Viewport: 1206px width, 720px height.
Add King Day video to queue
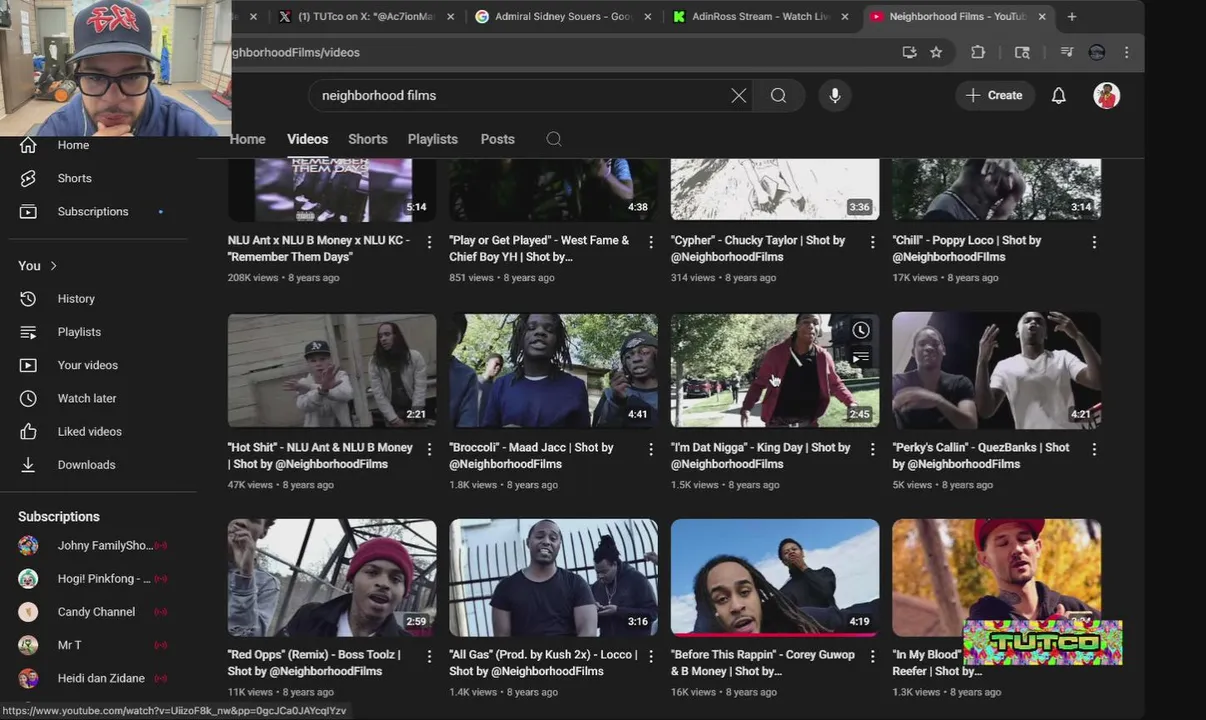[x=861, y=357]
